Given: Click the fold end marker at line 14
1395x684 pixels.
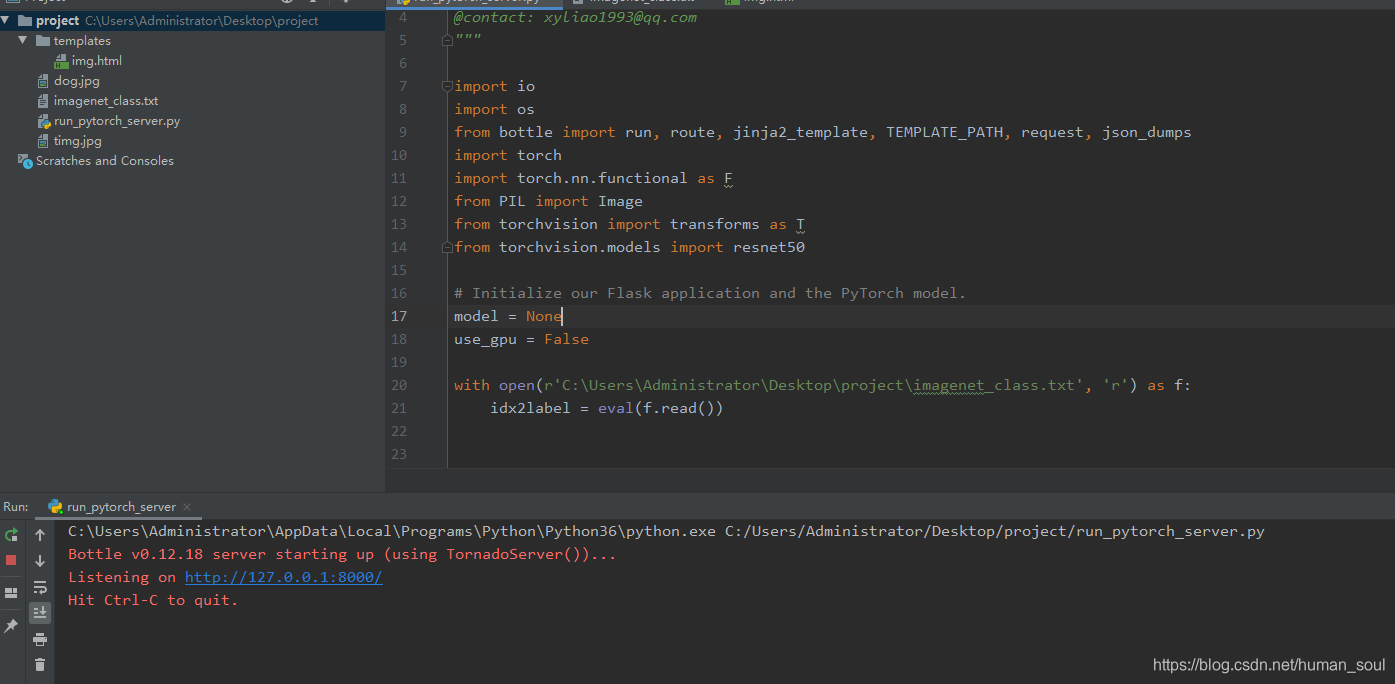Looking at the screenshot, I should [447, 247].
